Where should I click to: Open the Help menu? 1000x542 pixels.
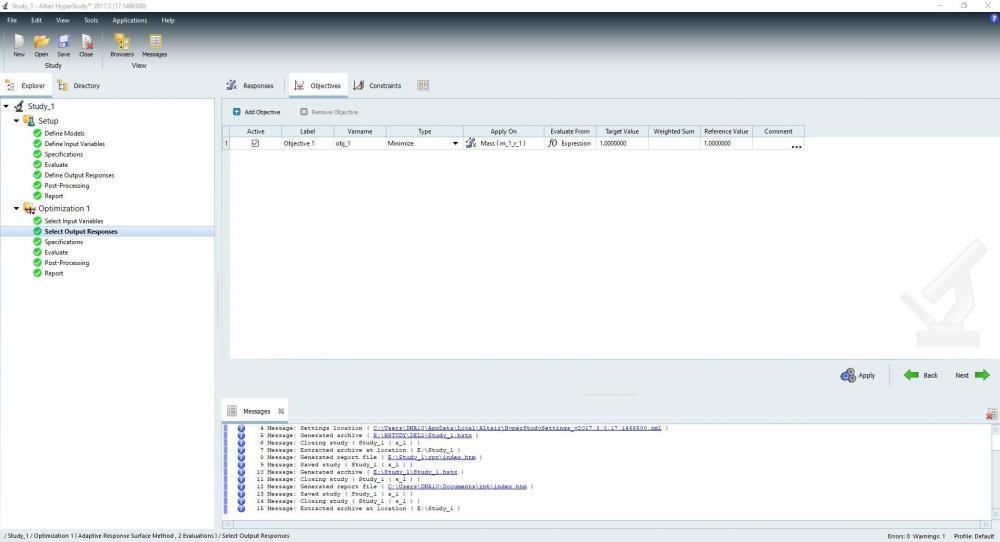[168, 20]
